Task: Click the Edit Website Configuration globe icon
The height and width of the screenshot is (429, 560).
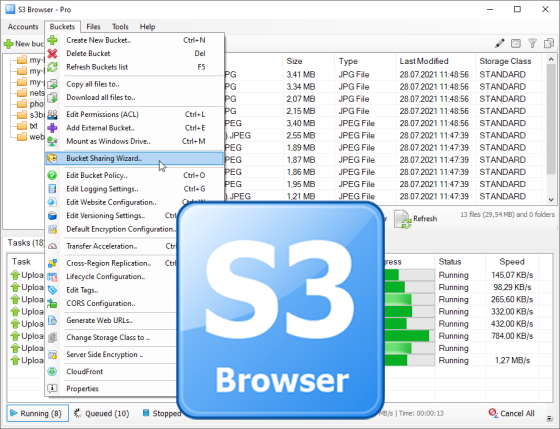Action: 52,202
